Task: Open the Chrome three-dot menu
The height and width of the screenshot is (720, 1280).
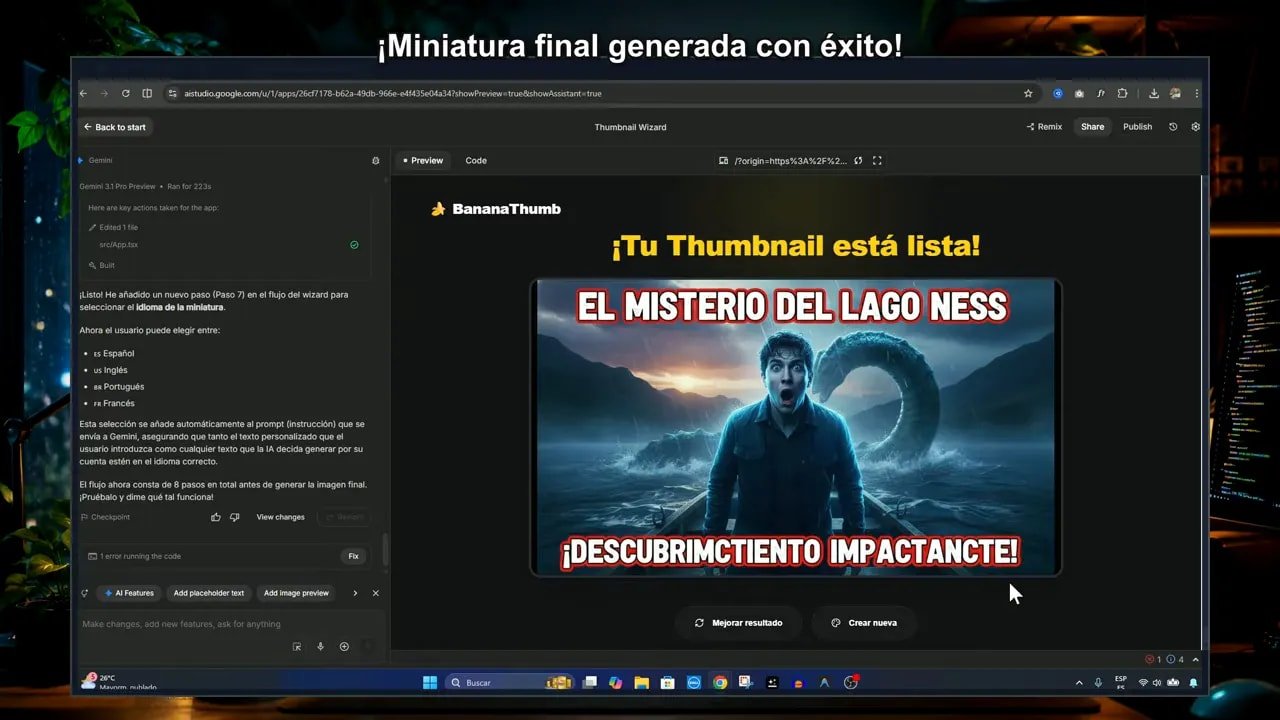Action: click(1196, 93)
